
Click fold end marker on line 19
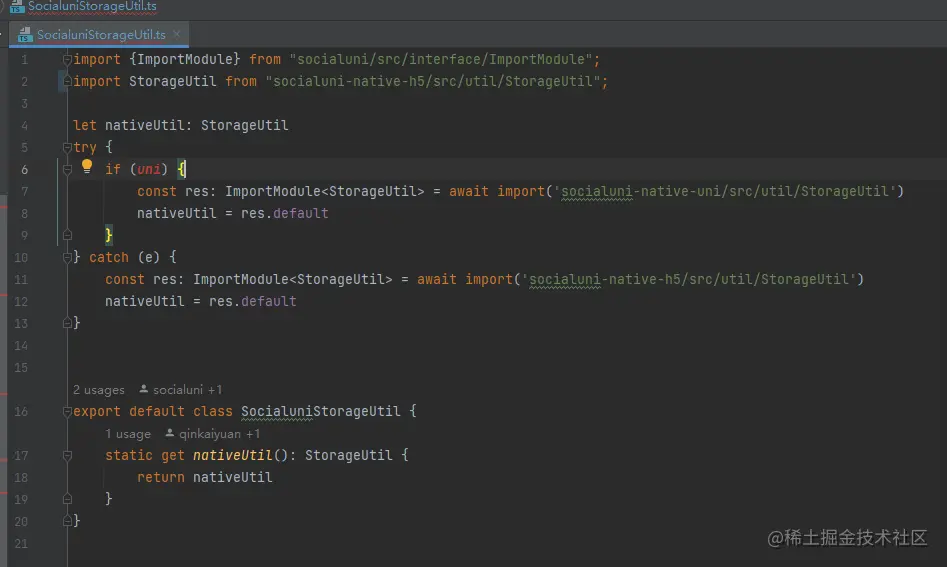click(67, 499)
